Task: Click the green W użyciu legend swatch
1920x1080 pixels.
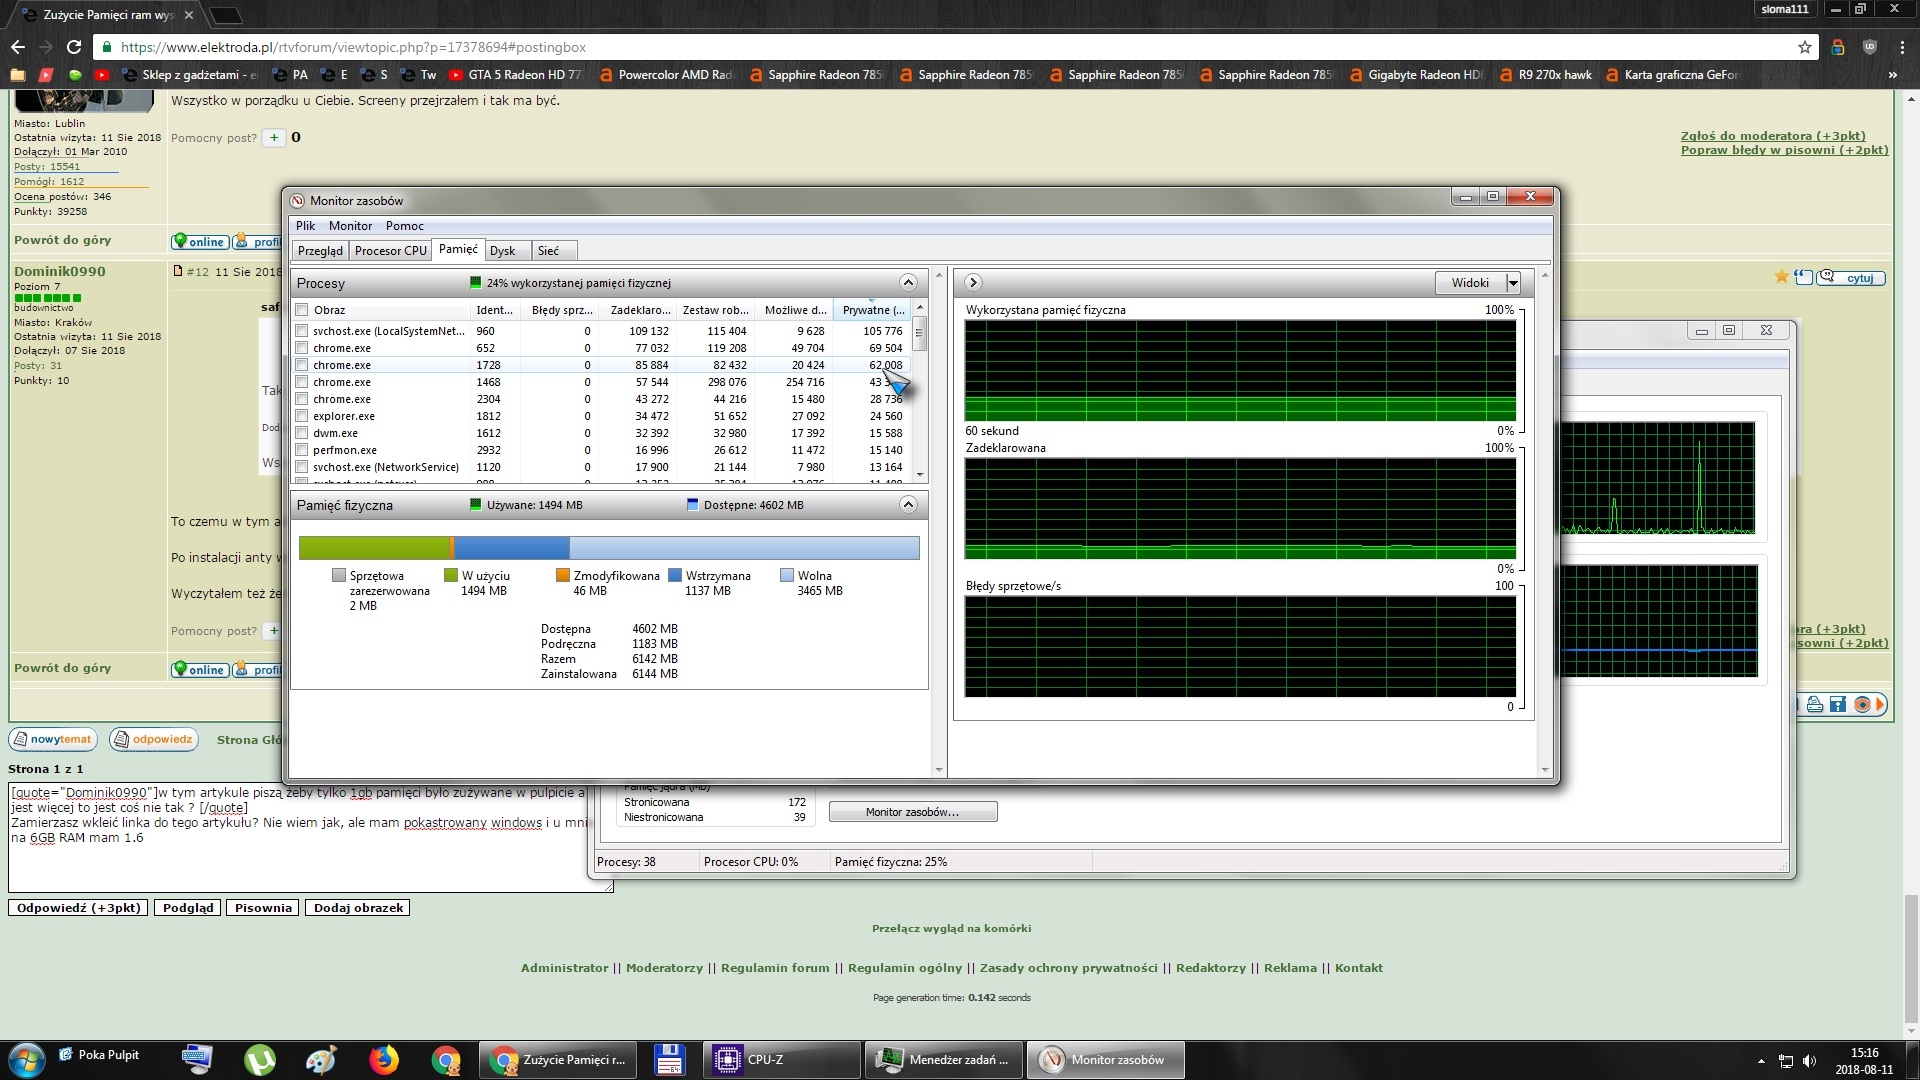Action: 451,576
